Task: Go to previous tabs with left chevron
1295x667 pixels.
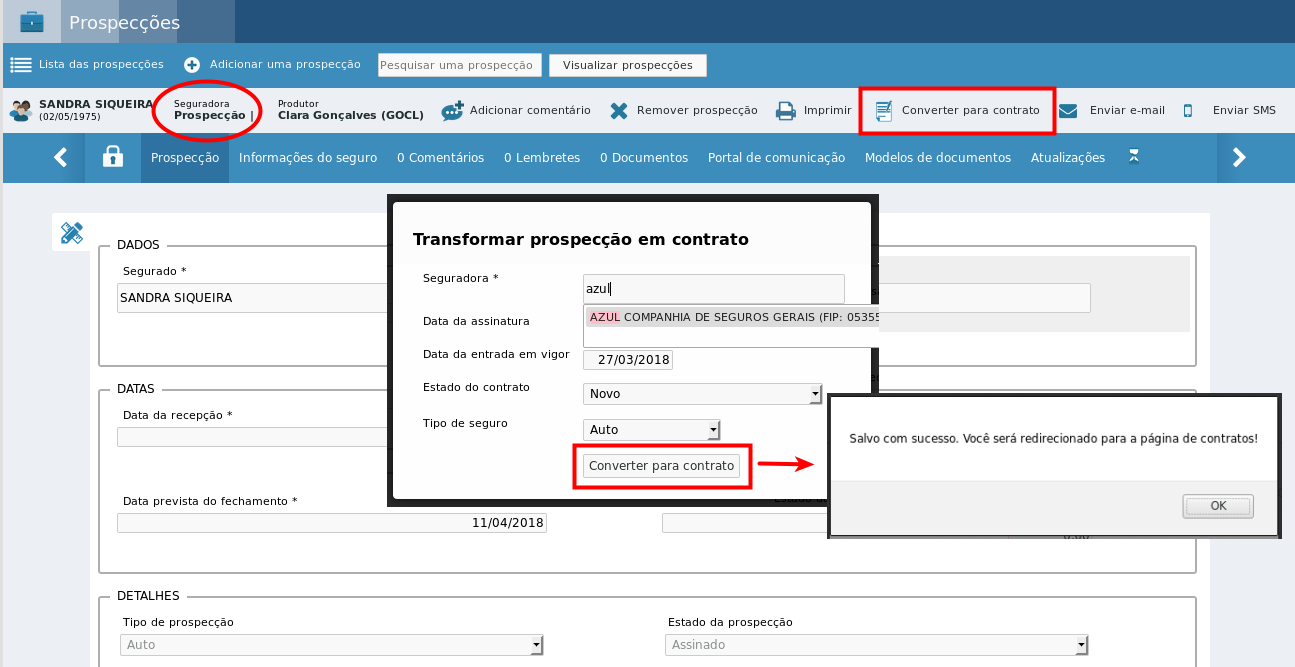Action: (61, 157)
